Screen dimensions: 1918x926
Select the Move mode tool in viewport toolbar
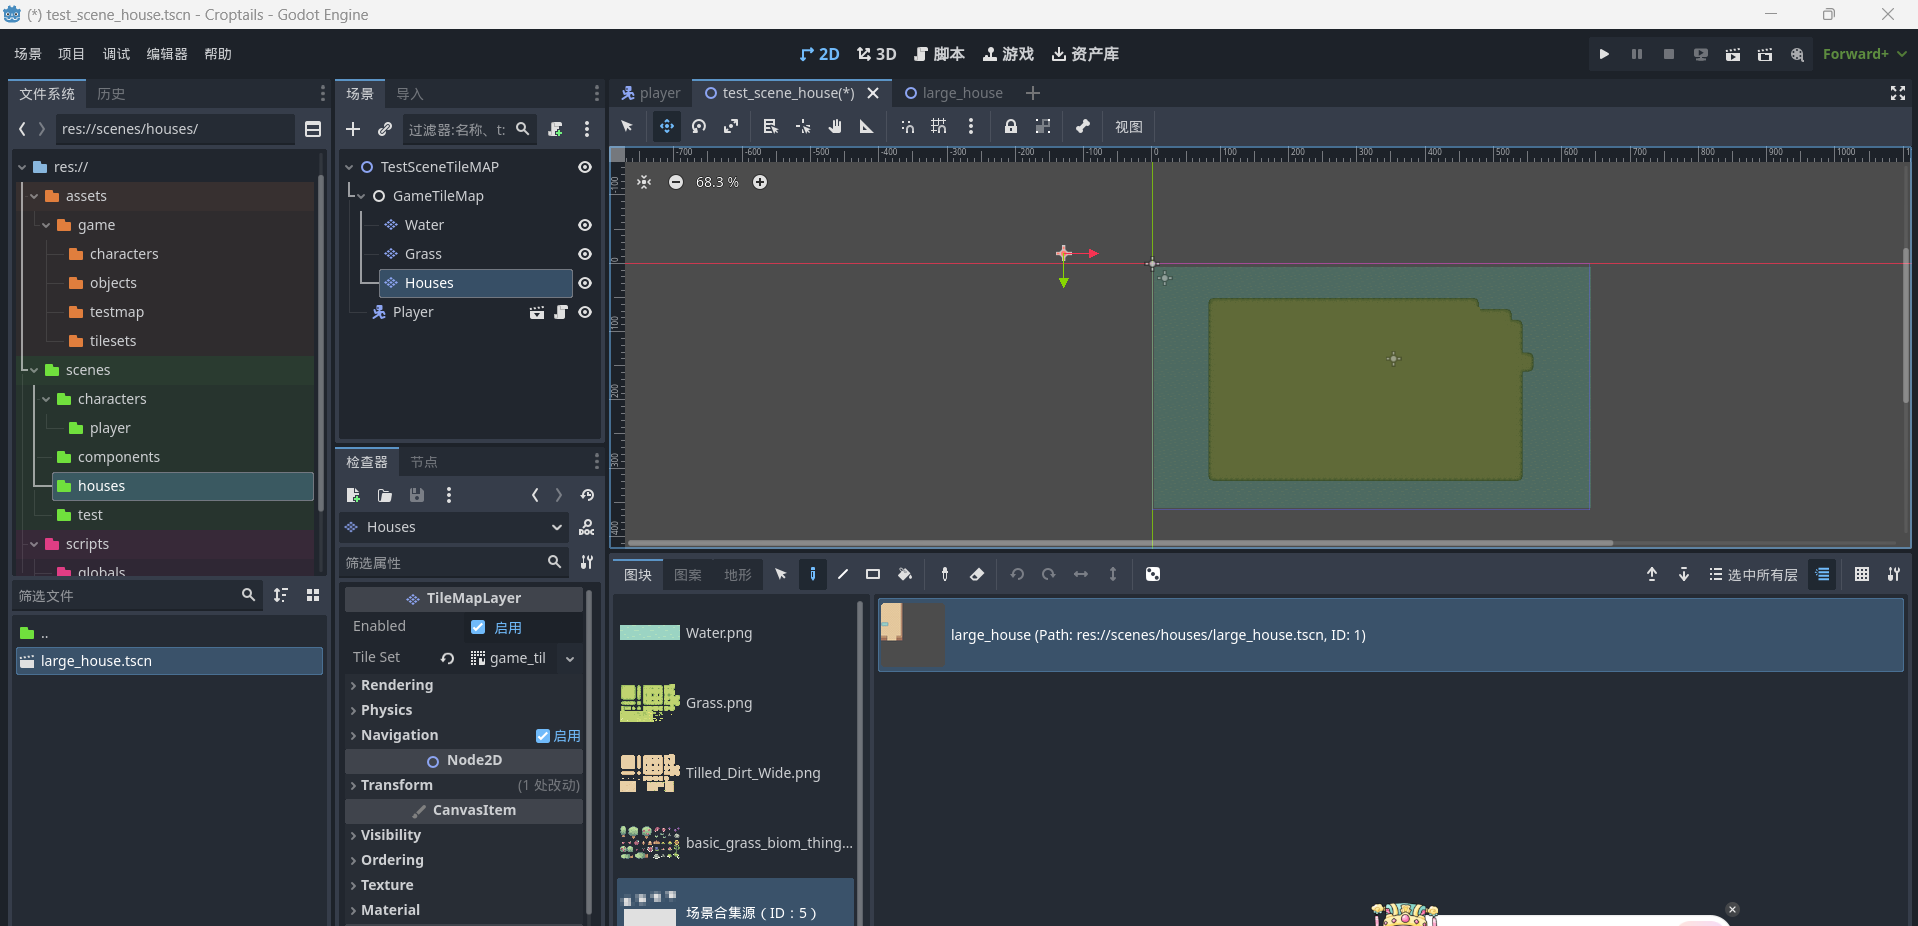tap(666, 127)
